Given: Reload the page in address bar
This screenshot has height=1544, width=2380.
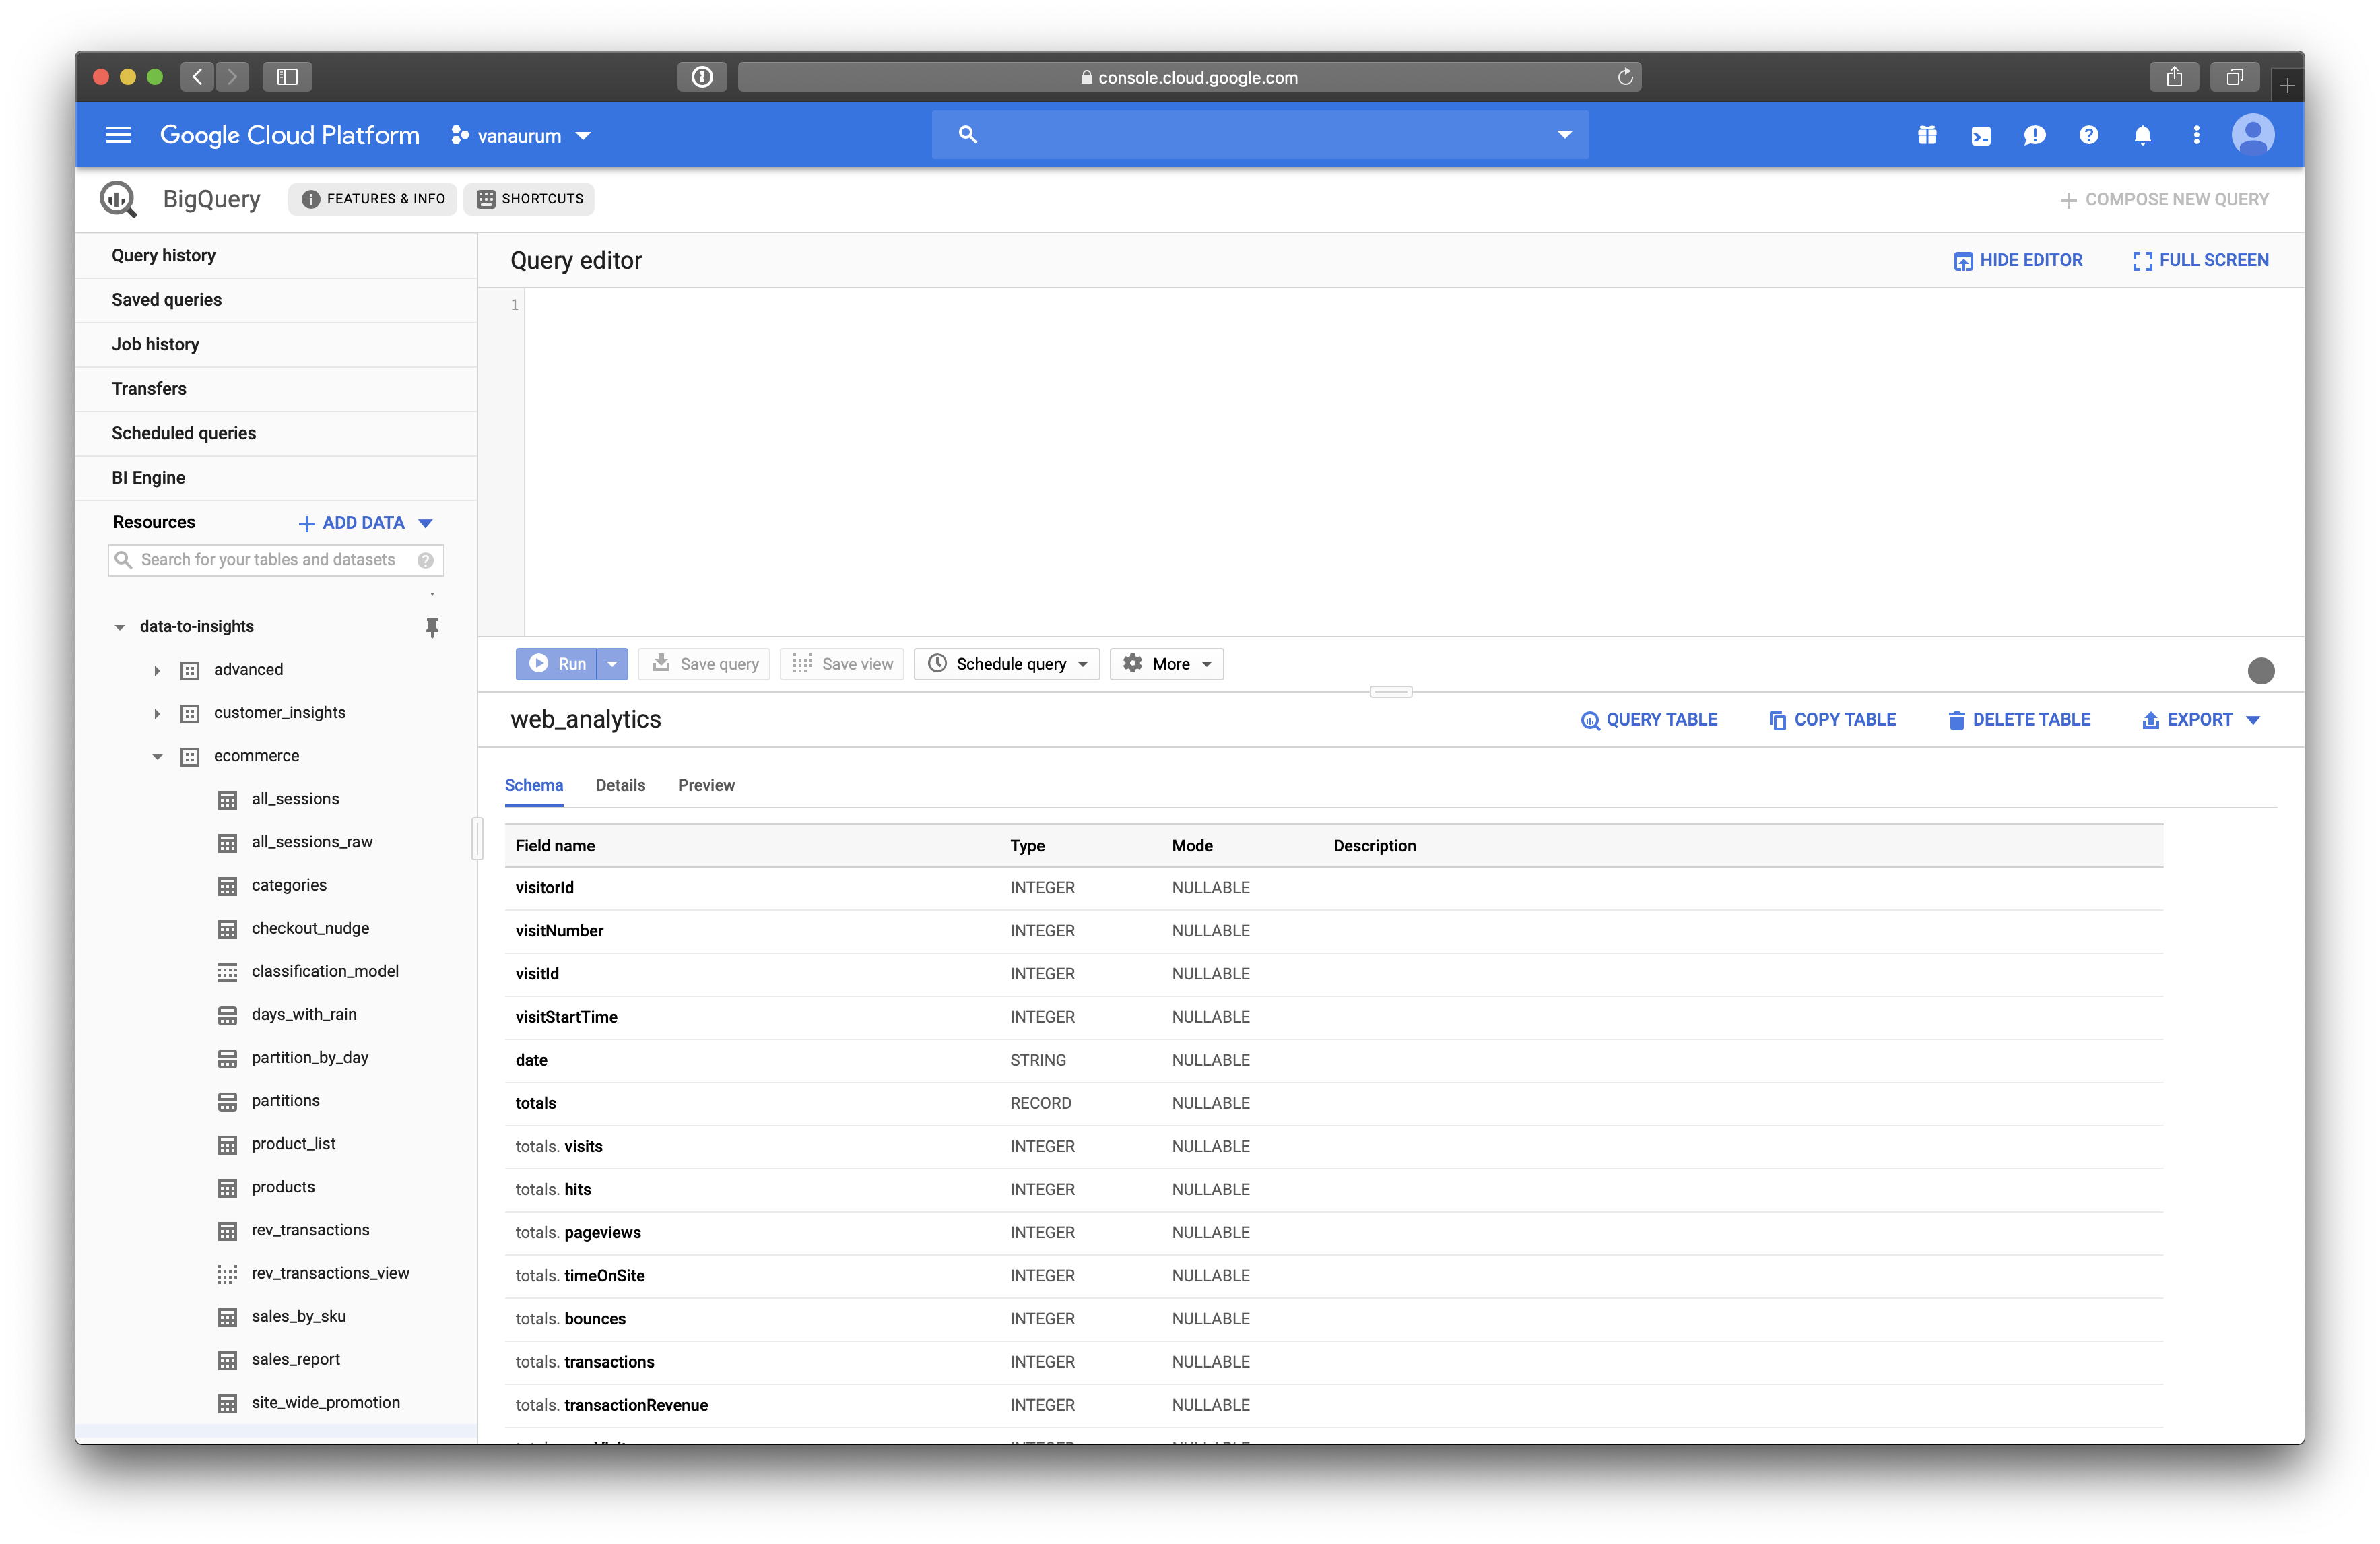Looking at the screenshot, I should (1625, 77).
